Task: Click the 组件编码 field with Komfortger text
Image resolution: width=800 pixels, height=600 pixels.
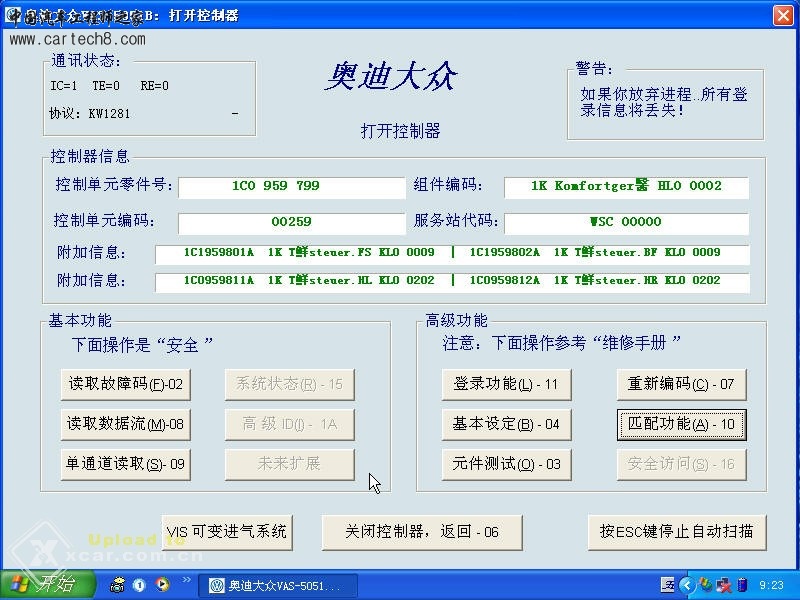Action: click(x=626, y=186)
